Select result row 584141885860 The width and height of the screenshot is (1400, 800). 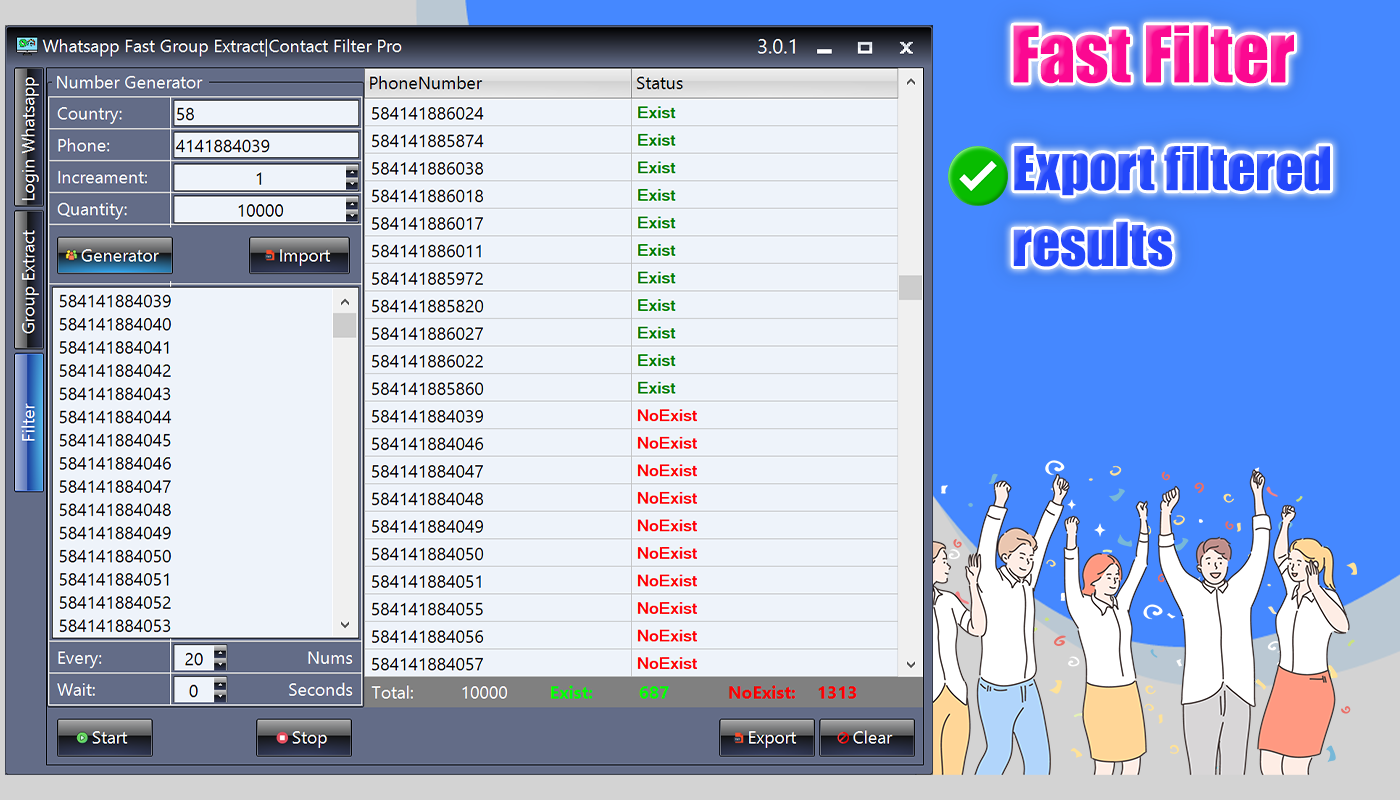coord(631,388)
